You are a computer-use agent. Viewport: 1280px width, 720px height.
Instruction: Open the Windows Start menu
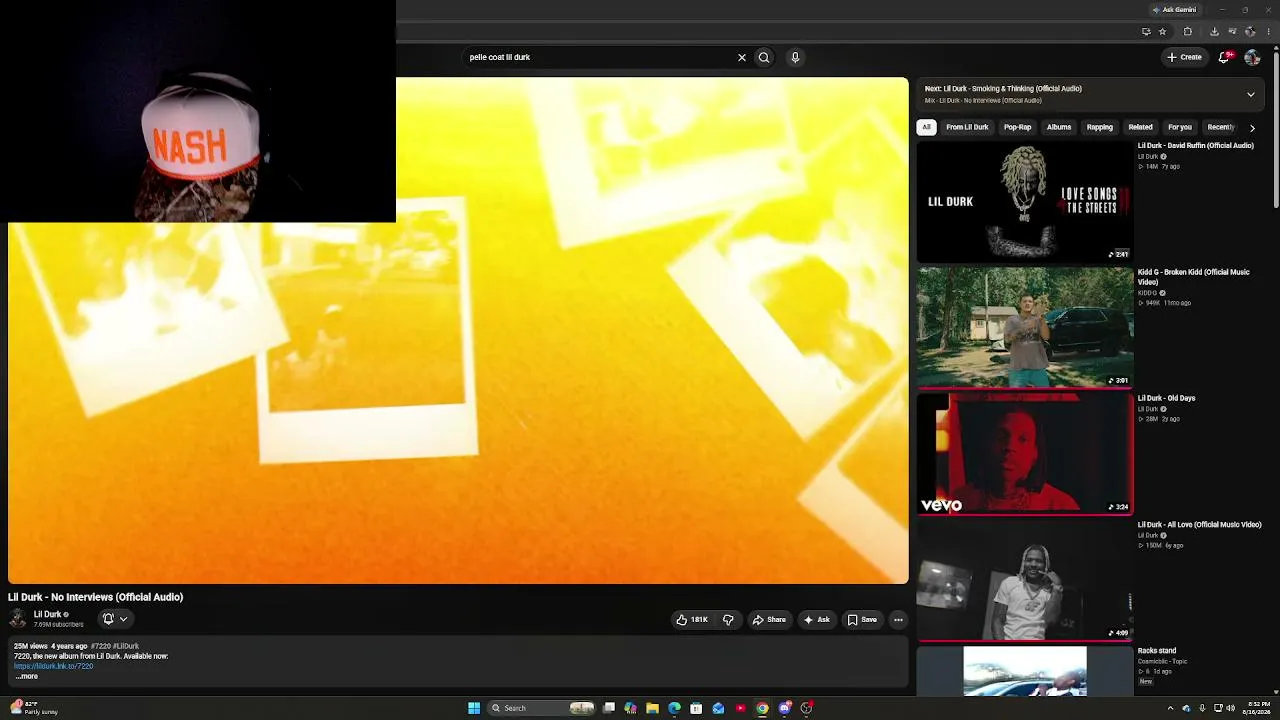[474, 708]
